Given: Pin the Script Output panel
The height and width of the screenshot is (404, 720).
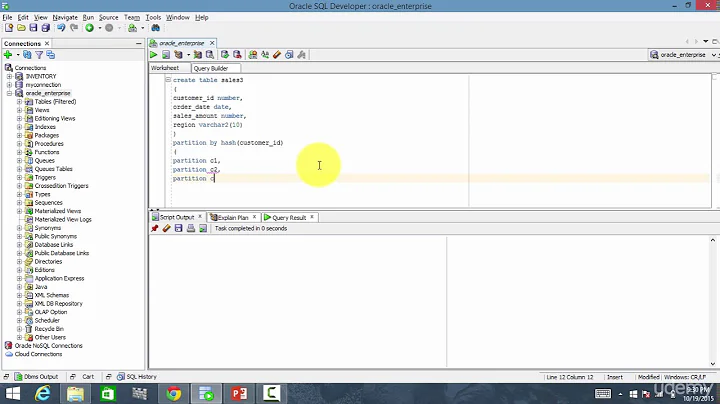Looking at the screenshot, I should (x=155, y=228).
